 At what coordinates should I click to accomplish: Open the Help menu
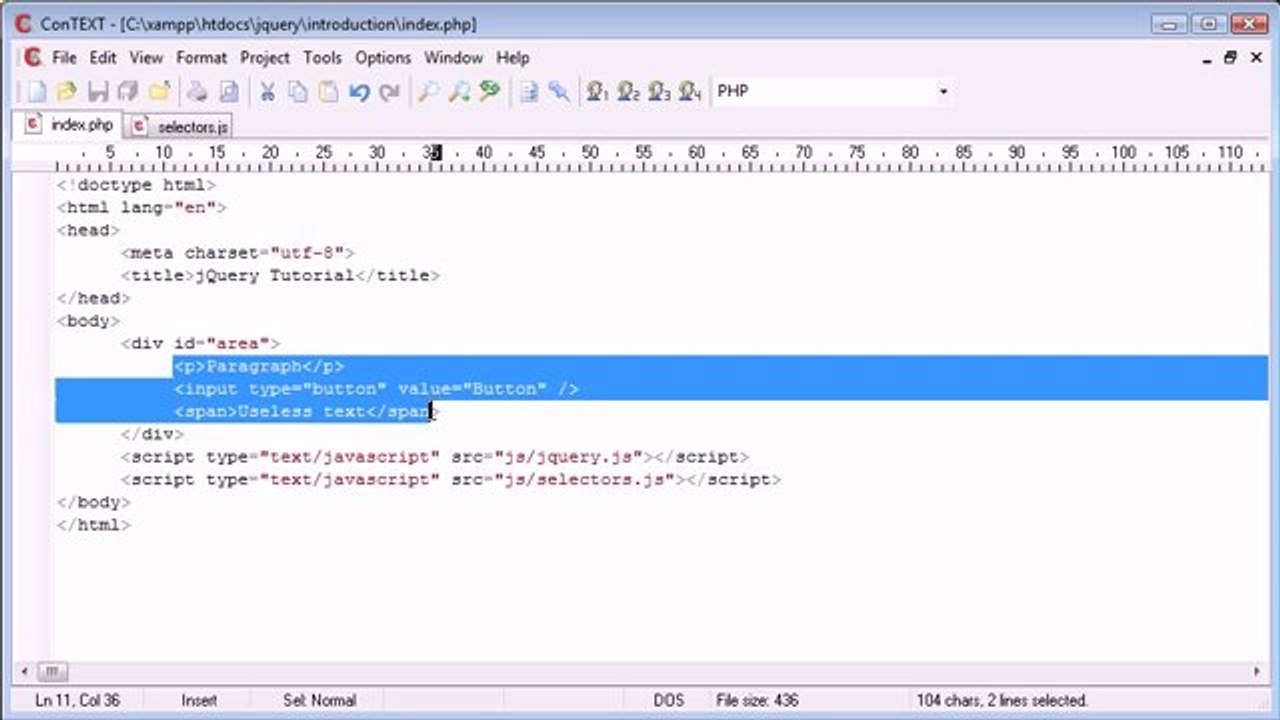pos(513,58)
